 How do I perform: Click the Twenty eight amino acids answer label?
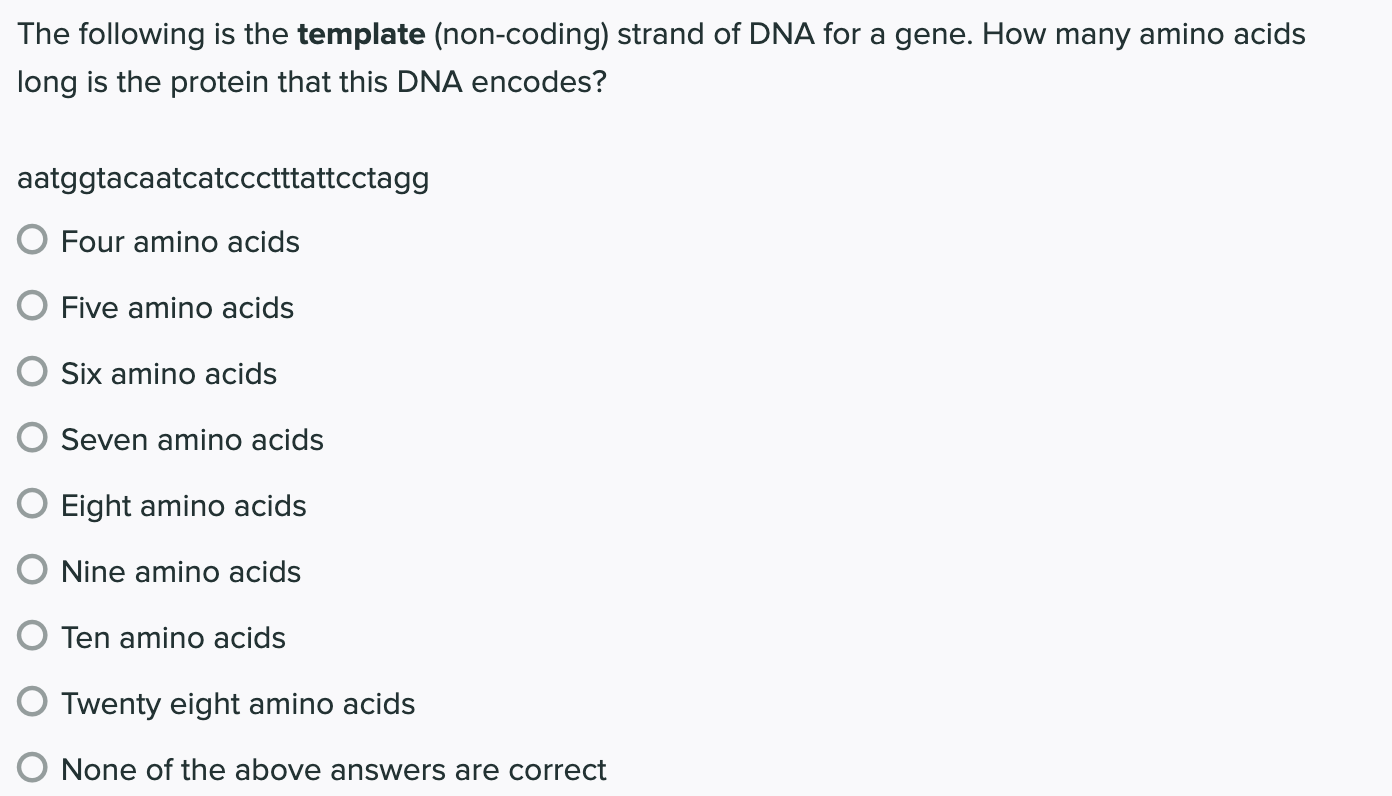tap(237, 703)
